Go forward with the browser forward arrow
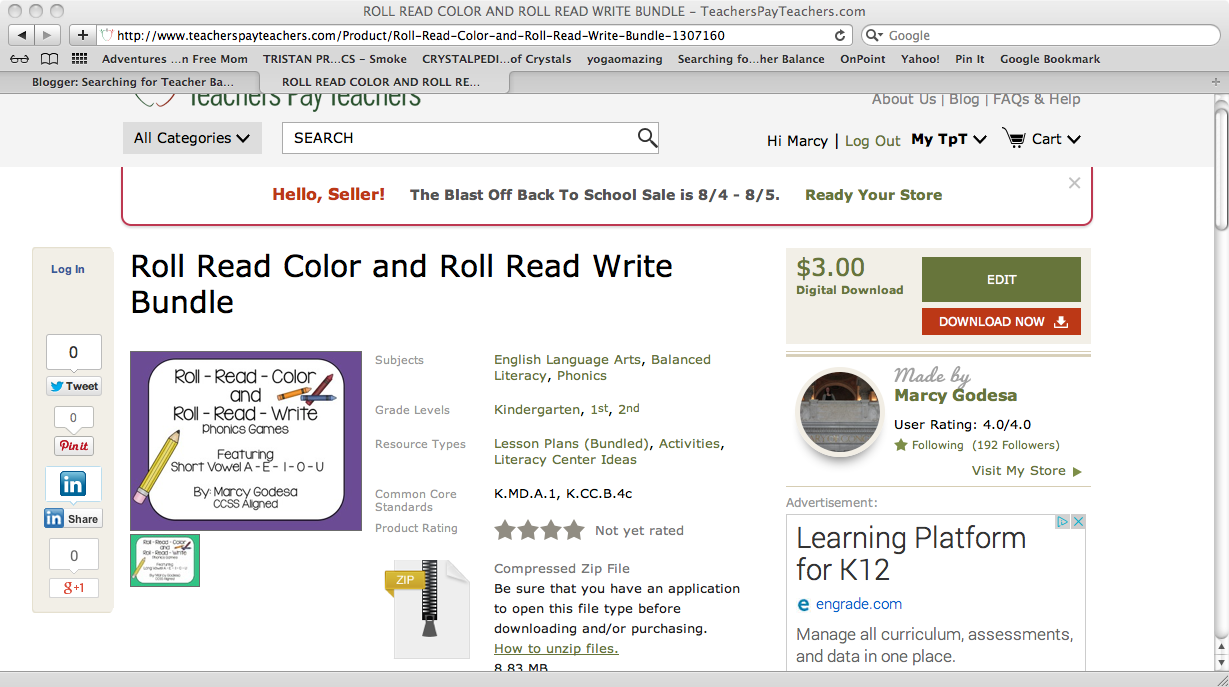This screenshot has height=687, width=1229. 47,35
